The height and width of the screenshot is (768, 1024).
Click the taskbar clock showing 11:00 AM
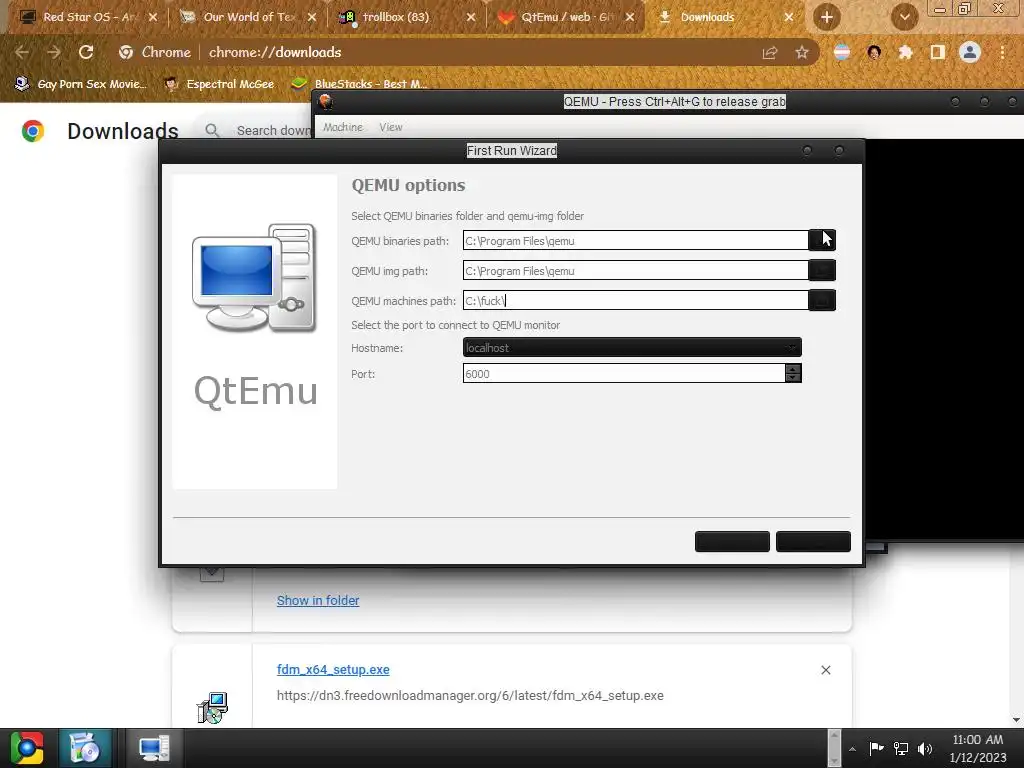click(978, 748)
